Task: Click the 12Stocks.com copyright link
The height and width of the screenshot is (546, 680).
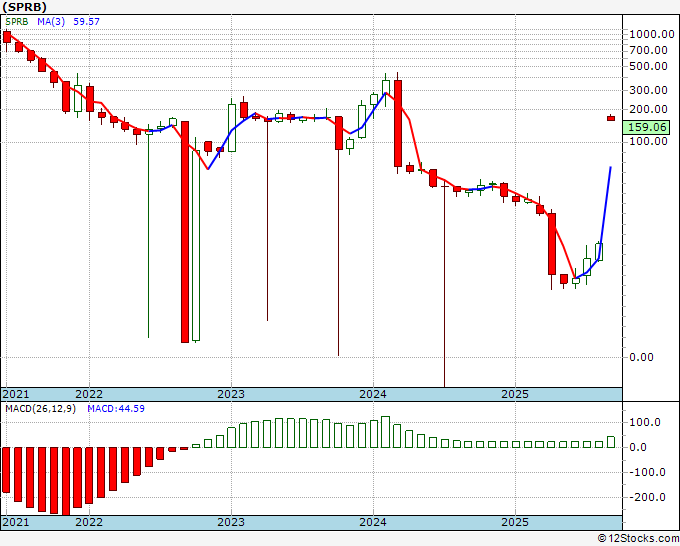Action: [638, 539]
